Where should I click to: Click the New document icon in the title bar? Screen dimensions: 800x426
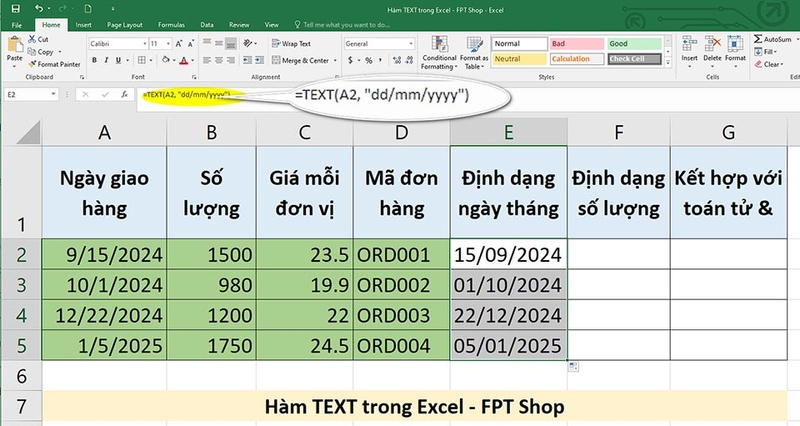tap(88, 9)
